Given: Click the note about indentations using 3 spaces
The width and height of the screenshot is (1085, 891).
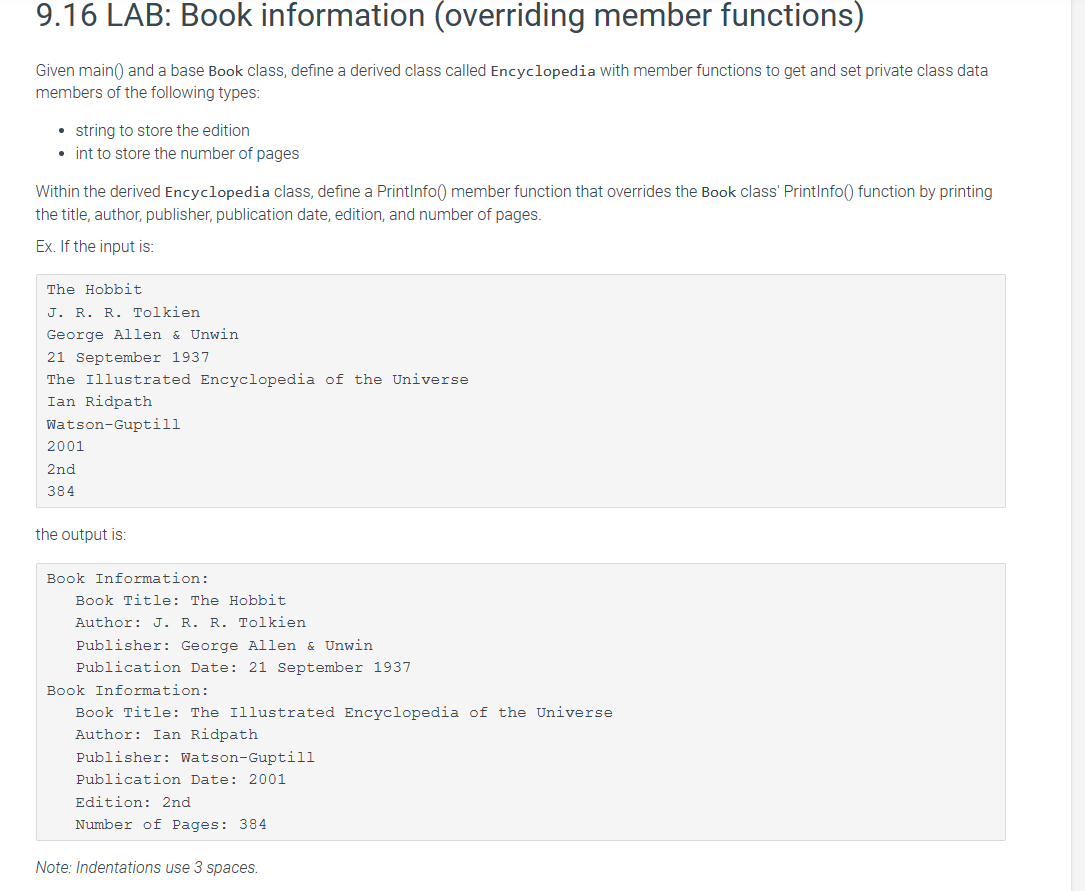Looking at the screenshot, I should pyautogui.click(x=146, y=867).
